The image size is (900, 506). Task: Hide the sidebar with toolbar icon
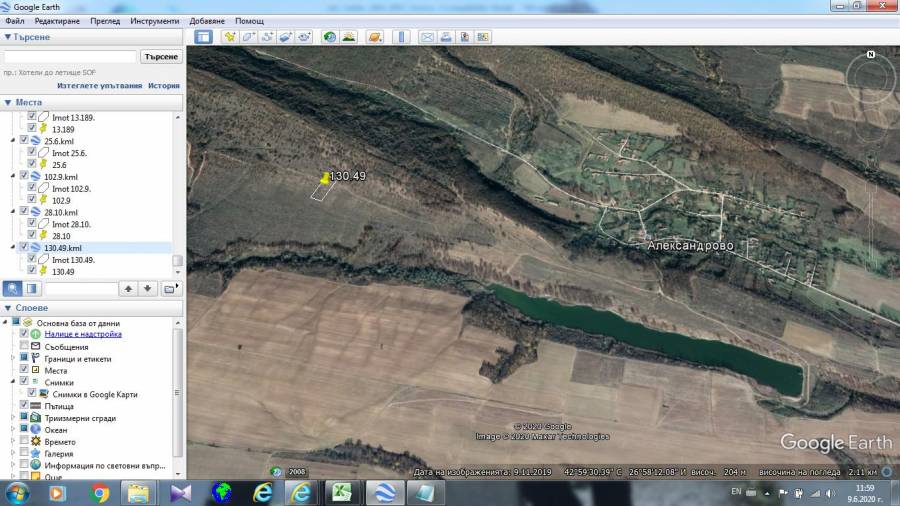pyautogui.click(x=203, y=37)
